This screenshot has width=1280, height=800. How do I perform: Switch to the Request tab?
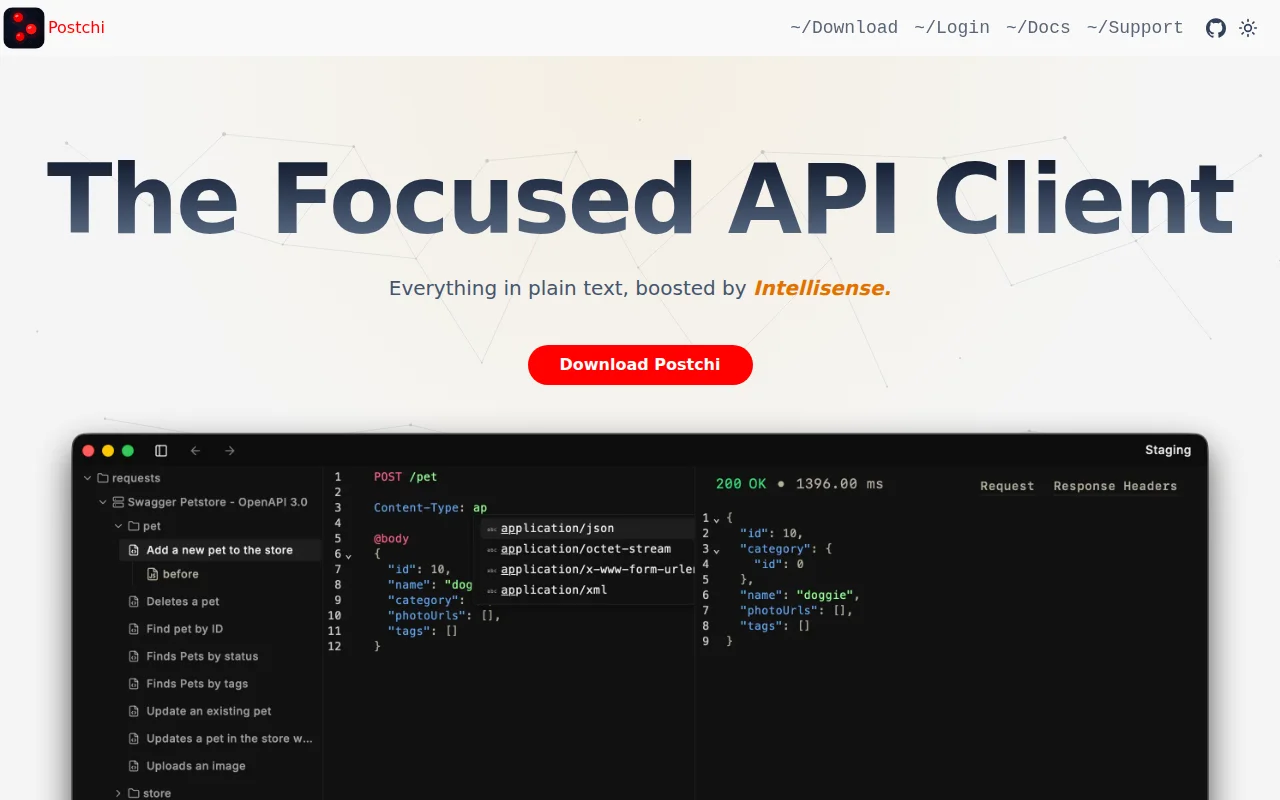tap(1007, 486)
